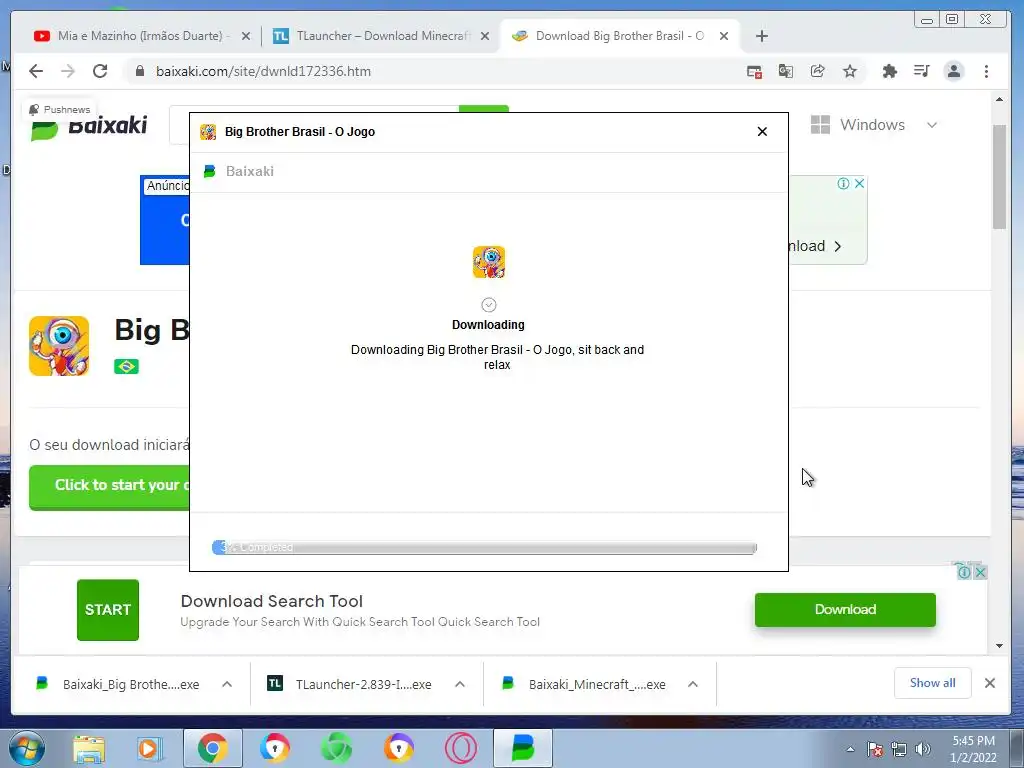Open Windows Explorer from the taskbar
The height and width of the screenshot is (768, 1024).
(x=89, y=748)
